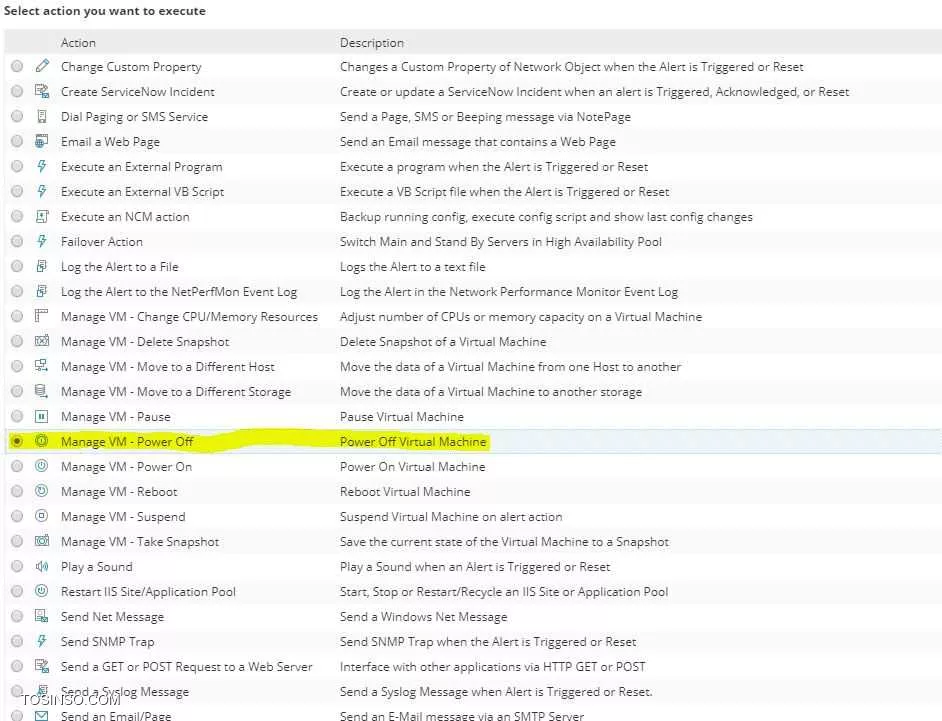Click the Create ServiceNow Incident icon
942x721 pixels.
[41, 91]
